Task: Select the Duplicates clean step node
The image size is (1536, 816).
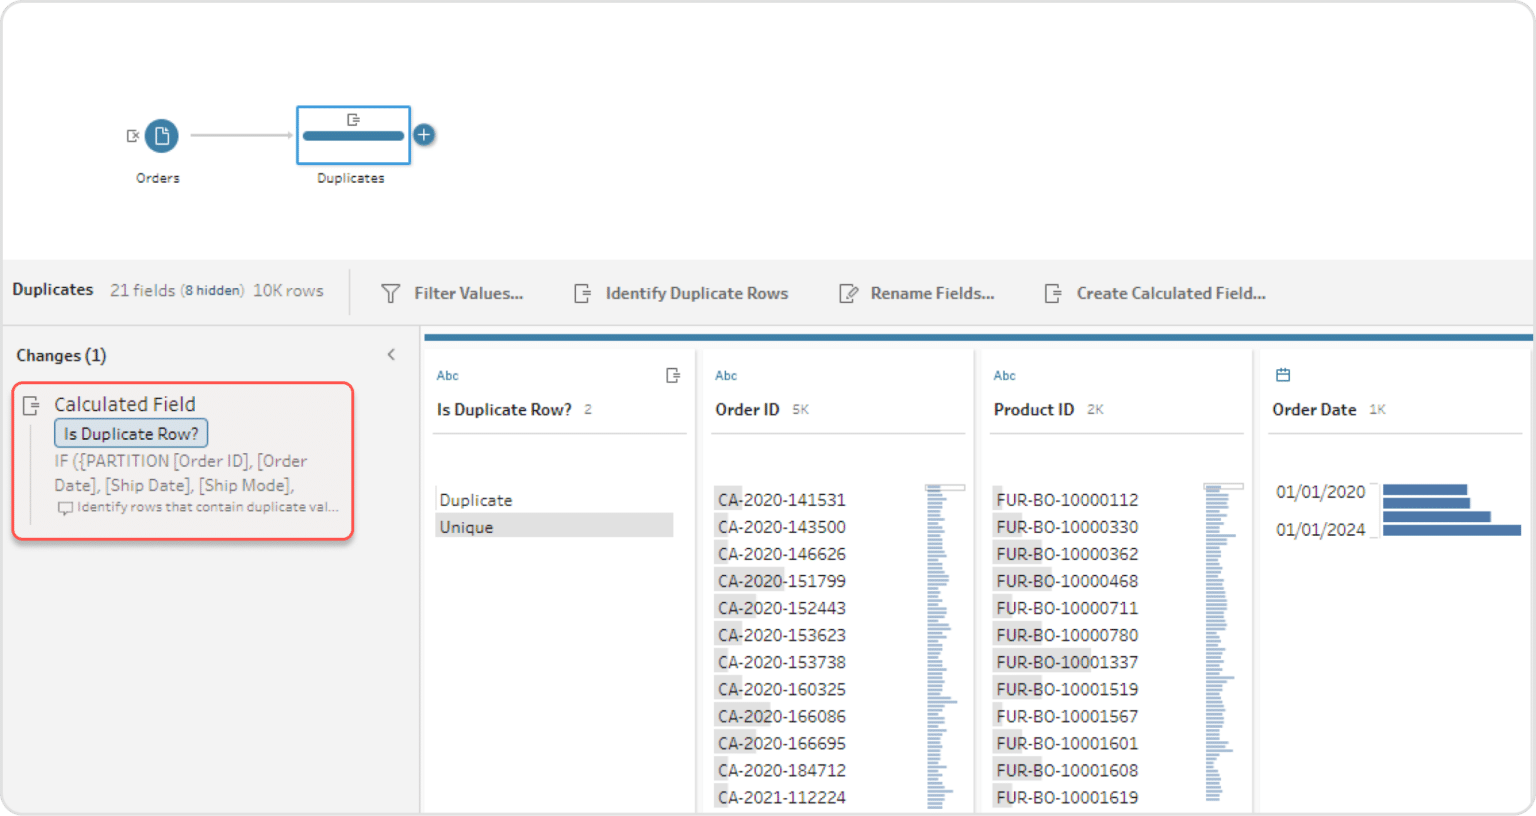Action: (x=353, y=135)
